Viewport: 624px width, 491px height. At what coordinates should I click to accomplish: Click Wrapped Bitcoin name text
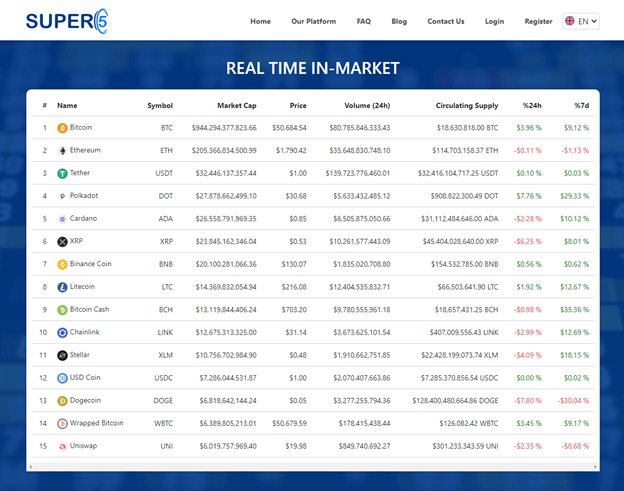coord(97,423)
